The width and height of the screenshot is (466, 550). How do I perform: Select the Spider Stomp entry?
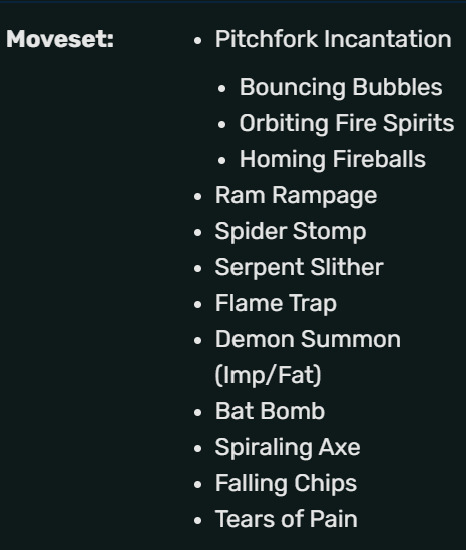coord(291,231)
